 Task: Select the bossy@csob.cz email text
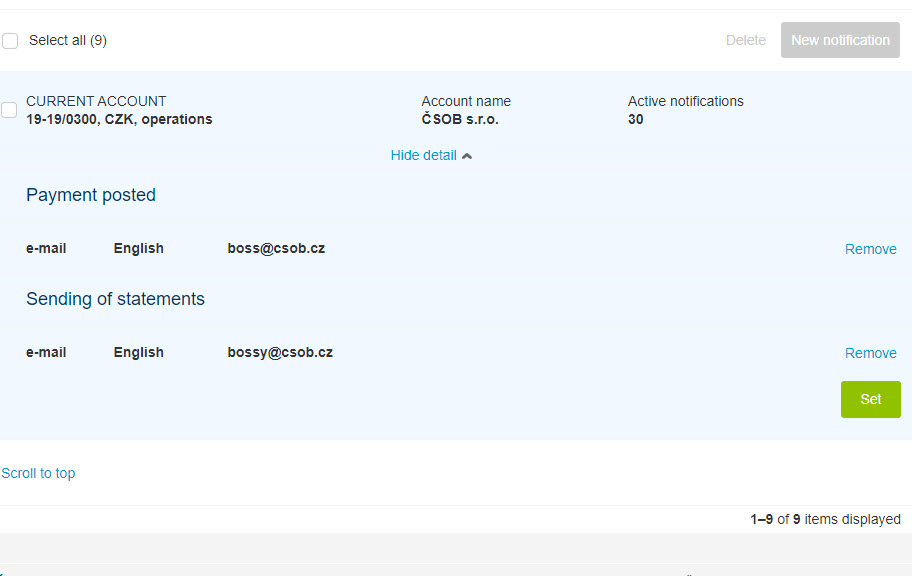pos(280,353)
